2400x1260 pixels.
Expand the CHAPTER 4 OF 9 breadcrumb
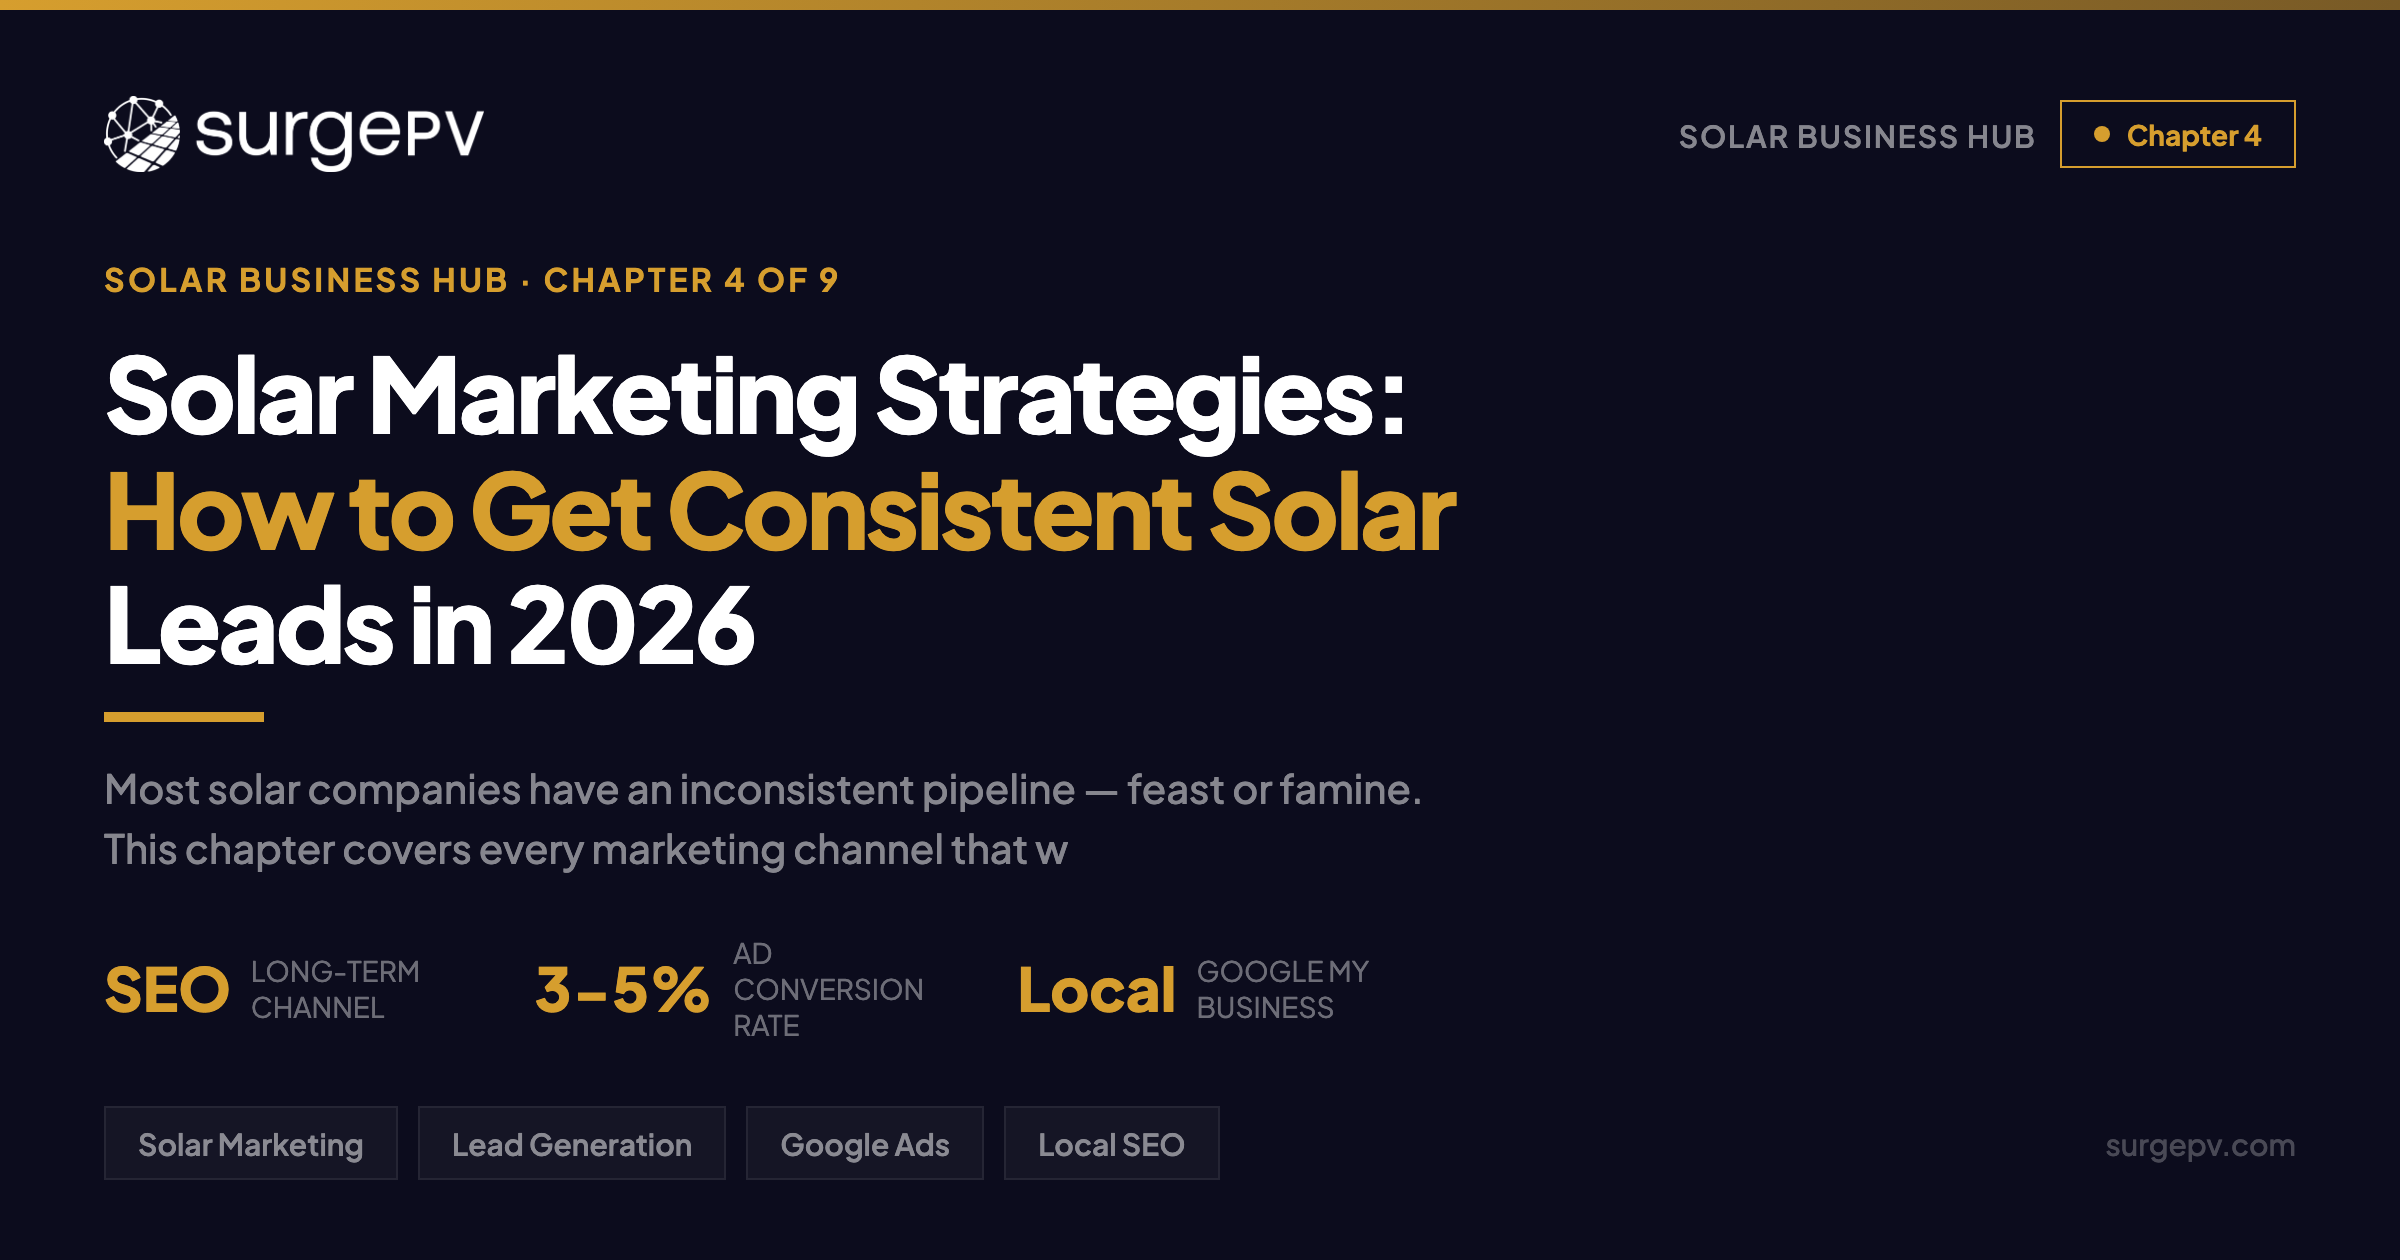pyautogui.click(x=691, y=281)
